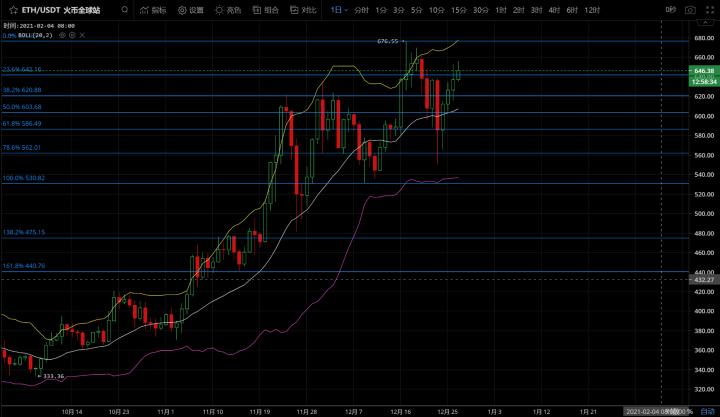Screen dimensions: 720x417
Task: Click the ETH/USDT 火币全球站 symbol title
Action: coord(61,10)
